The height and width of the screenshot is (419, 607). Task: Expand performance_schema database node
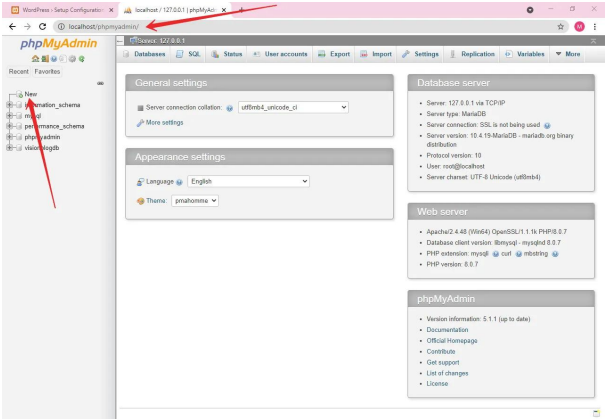[10, 126]
